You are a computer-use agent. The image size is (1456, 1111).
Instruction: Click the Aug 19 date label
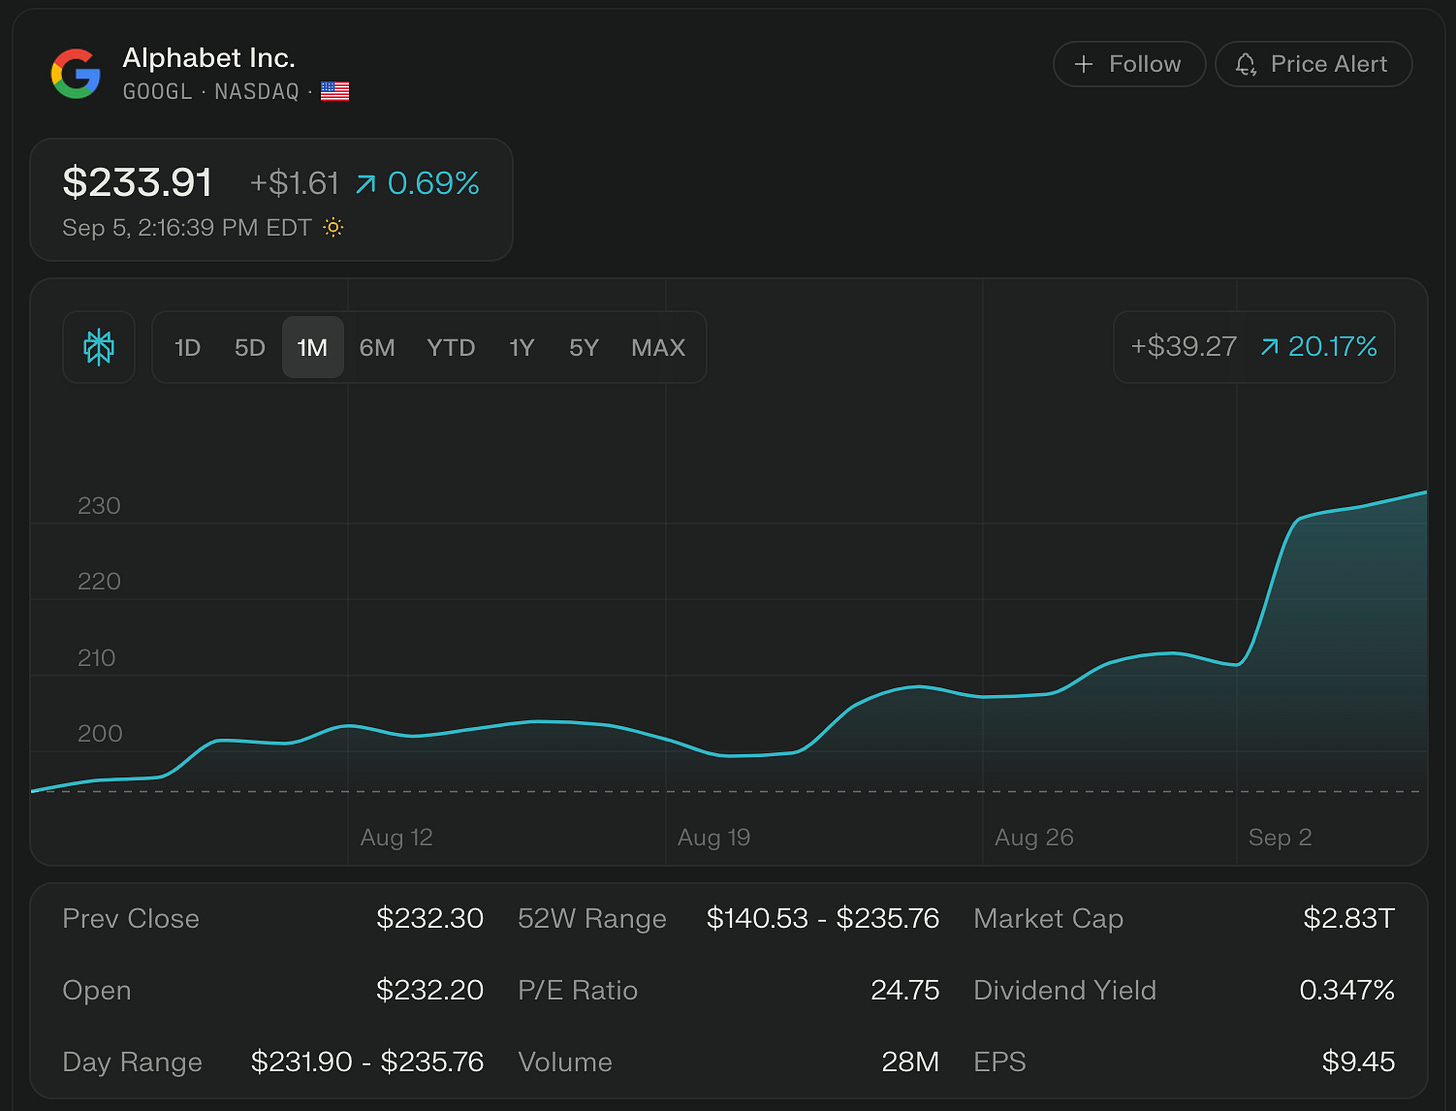click(x=714, y=838)
